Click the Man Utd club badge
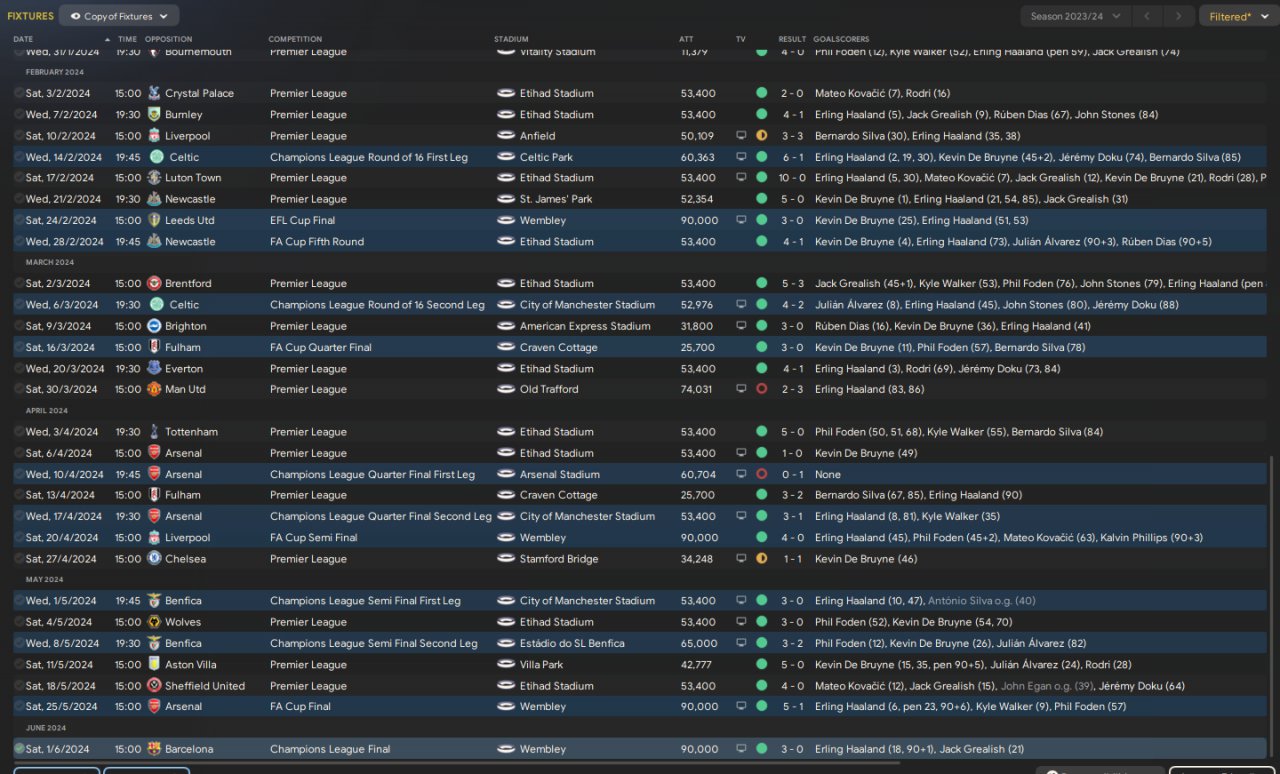Screen dimensions: 1280x774 (x=154, y=389)
